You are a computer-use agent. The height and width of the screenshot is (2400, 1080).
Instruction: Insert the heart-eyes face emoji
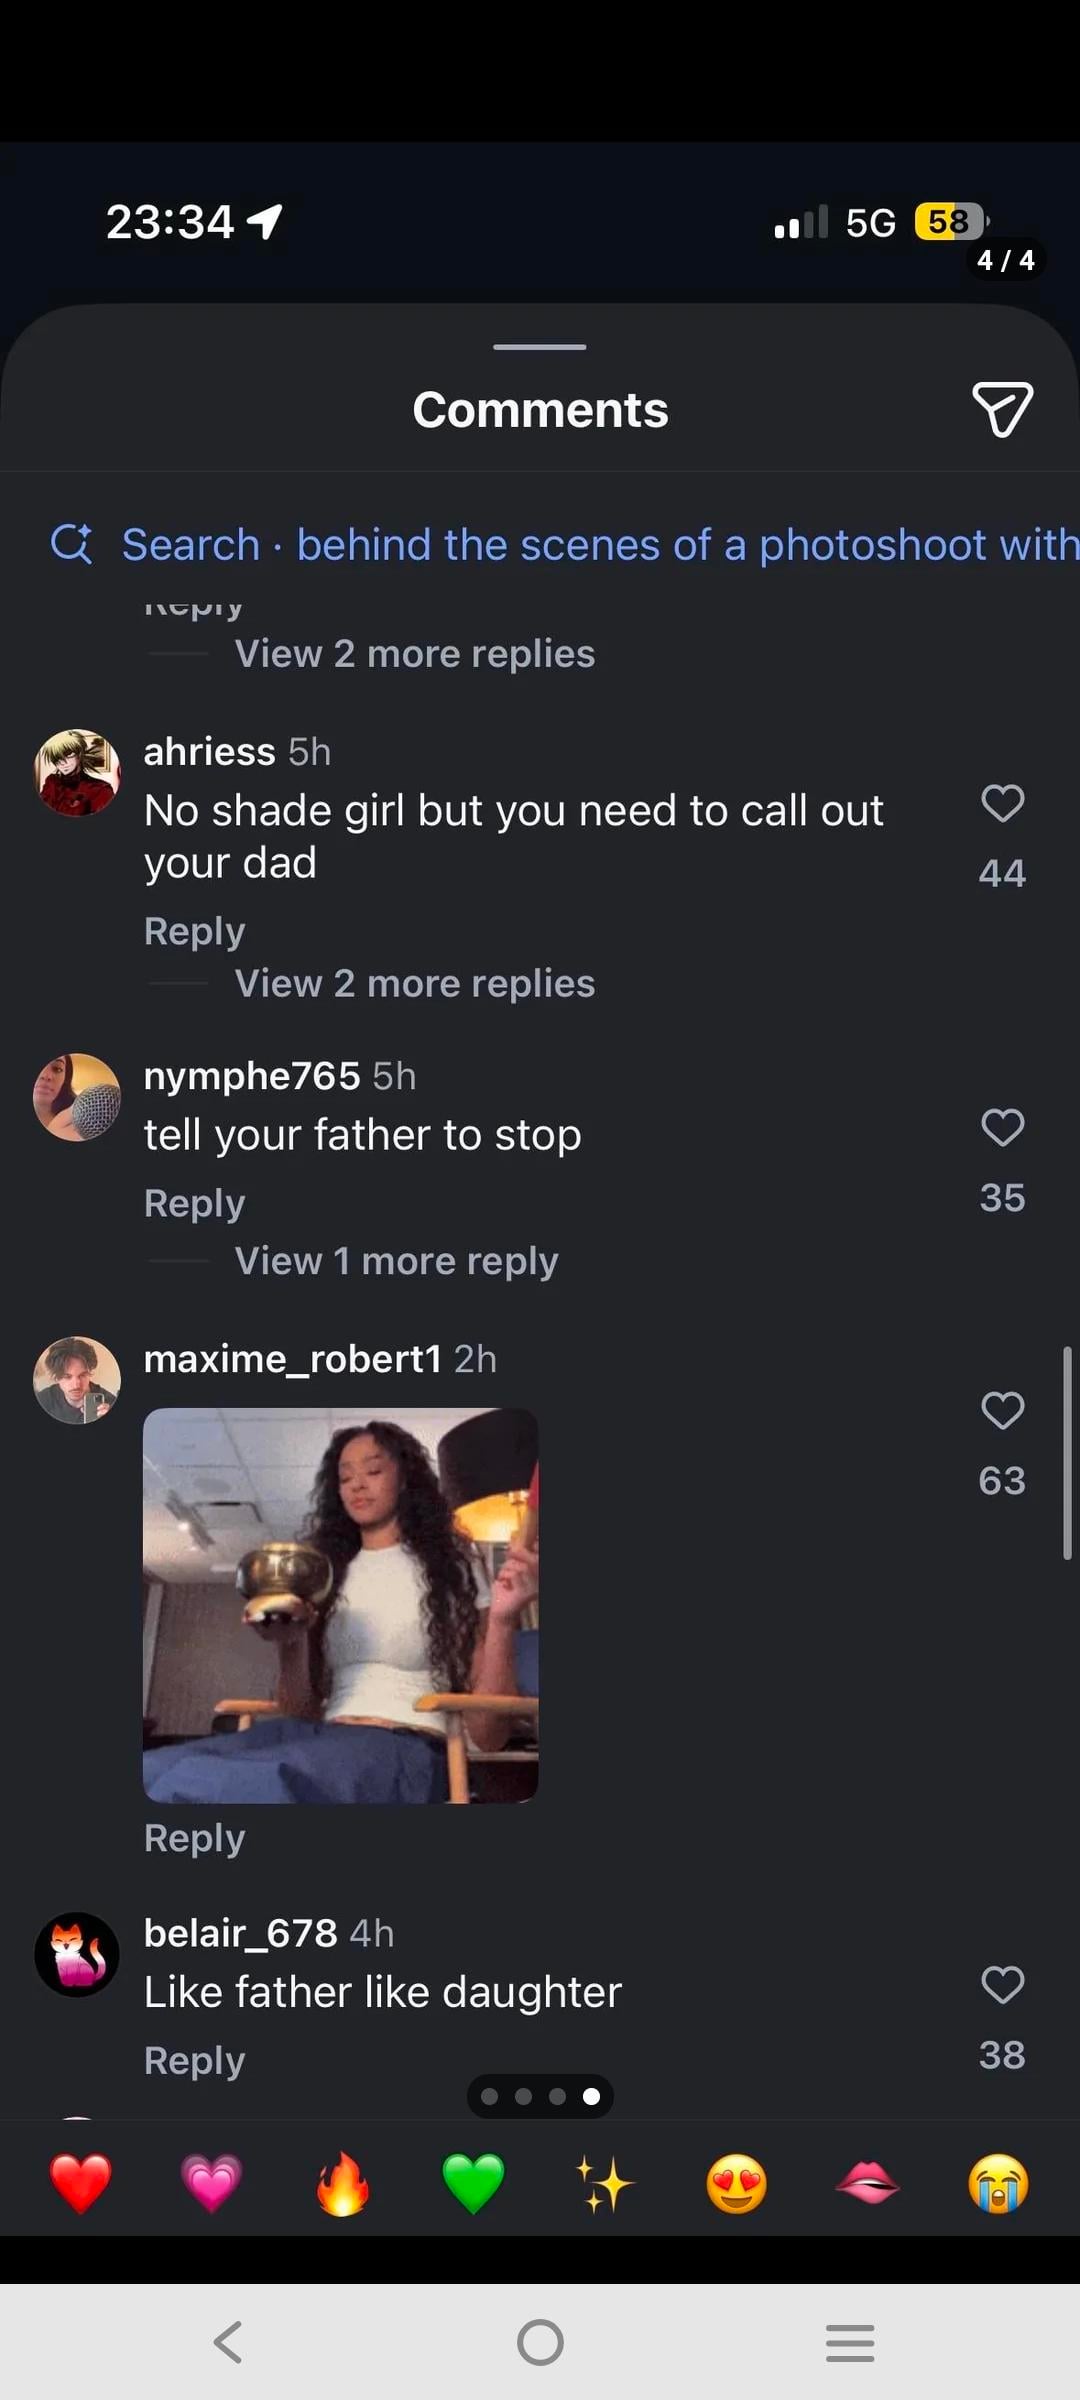[736, 2183]
